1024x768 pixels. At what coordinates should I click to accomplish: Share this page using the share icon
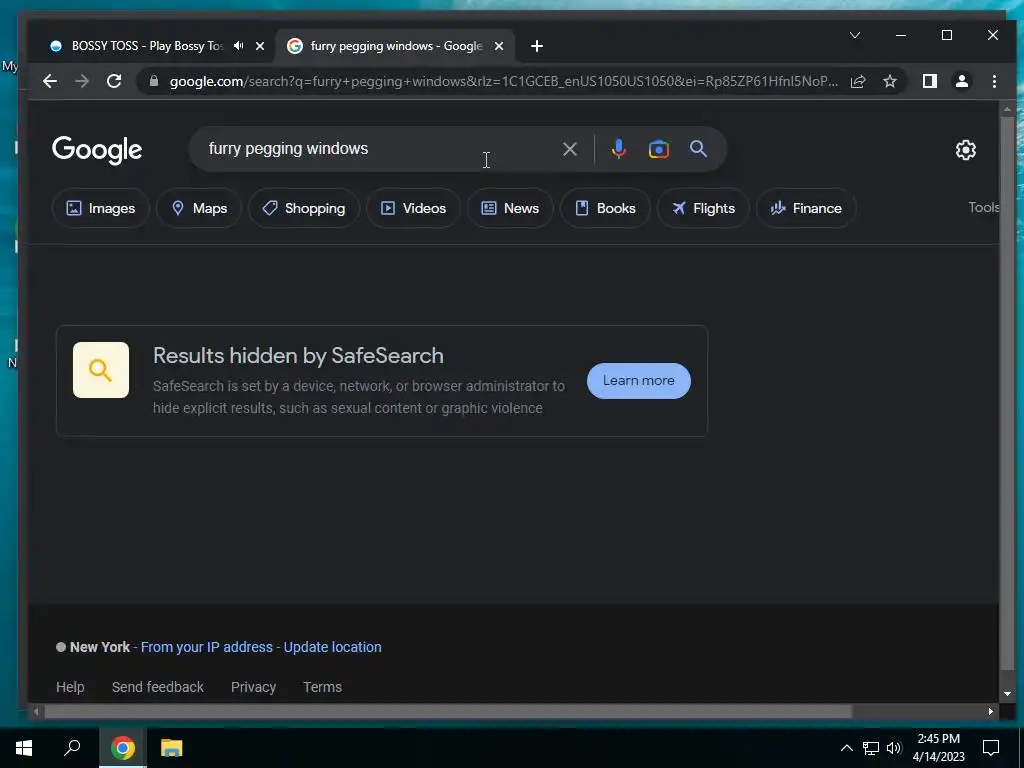(858, 81)
